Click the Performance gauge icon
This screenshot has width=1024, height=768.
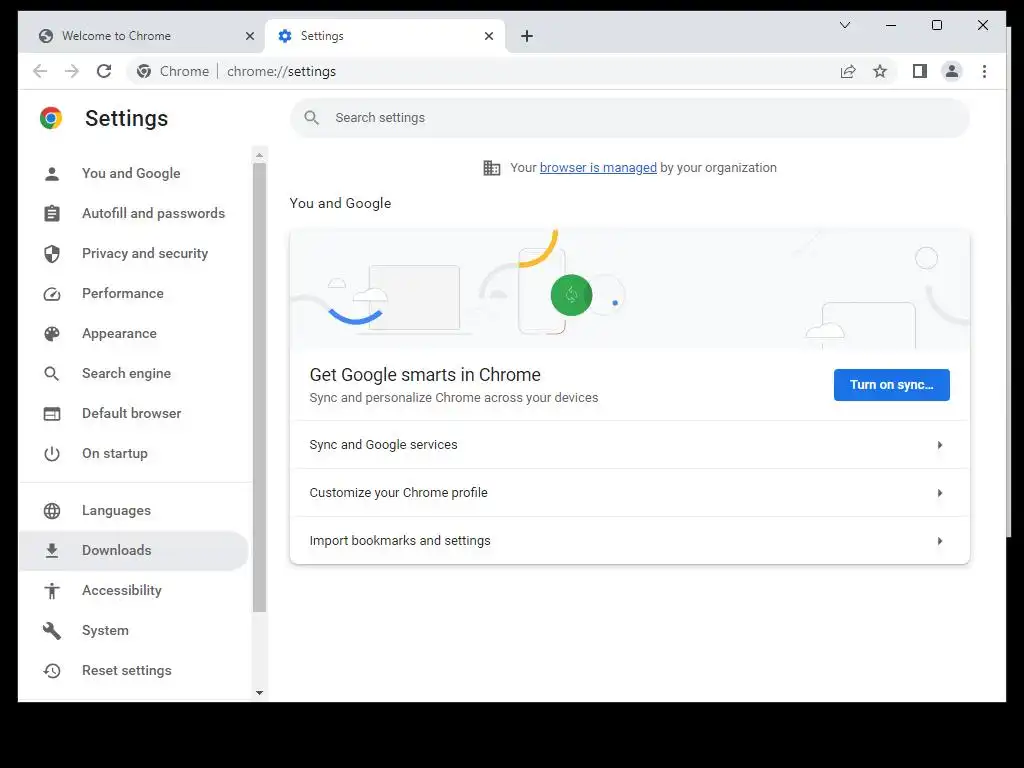(x=52, y=294)
